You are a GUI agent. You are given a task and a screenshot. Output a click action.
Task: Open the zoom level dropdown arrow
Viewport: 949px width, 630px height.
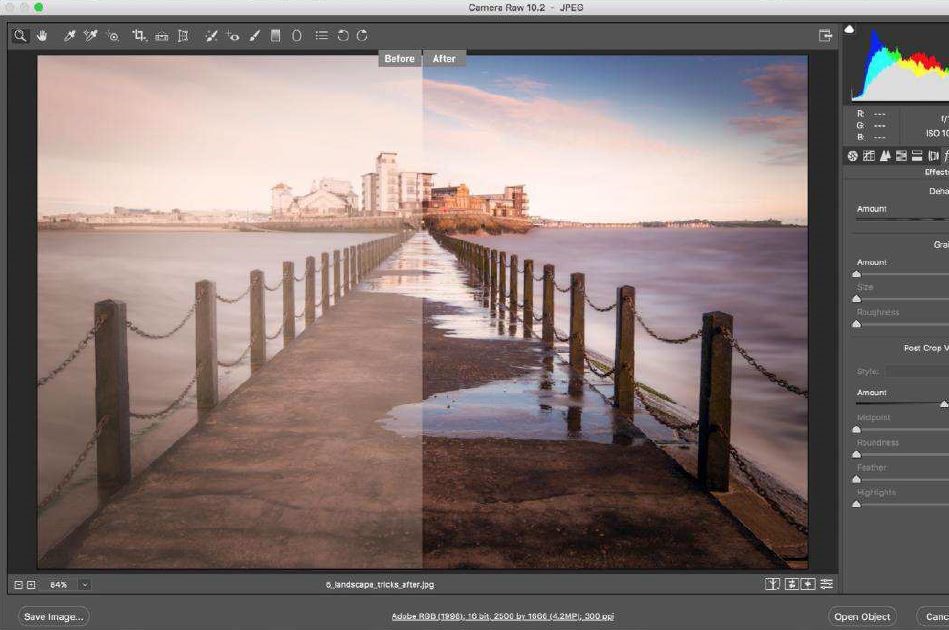tap(85, 585)
